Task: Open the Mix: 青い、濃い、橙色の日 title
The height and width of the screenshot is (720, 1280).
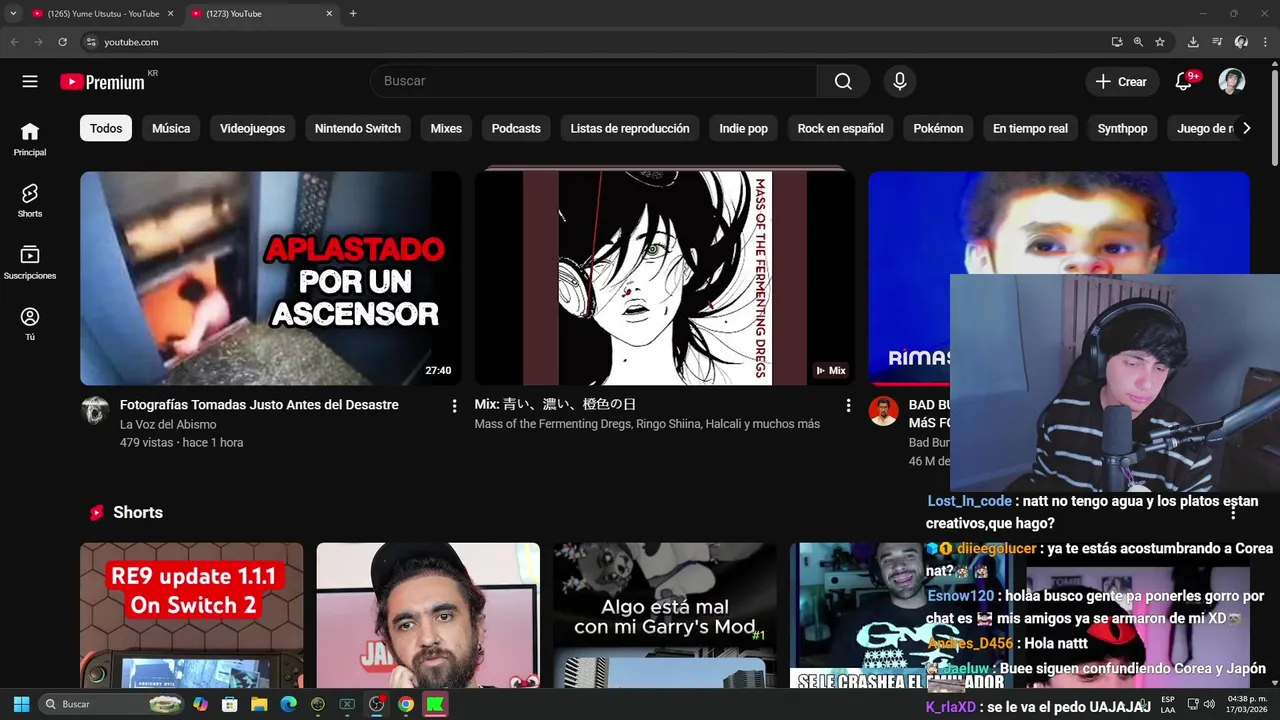Action: [555, 405]
